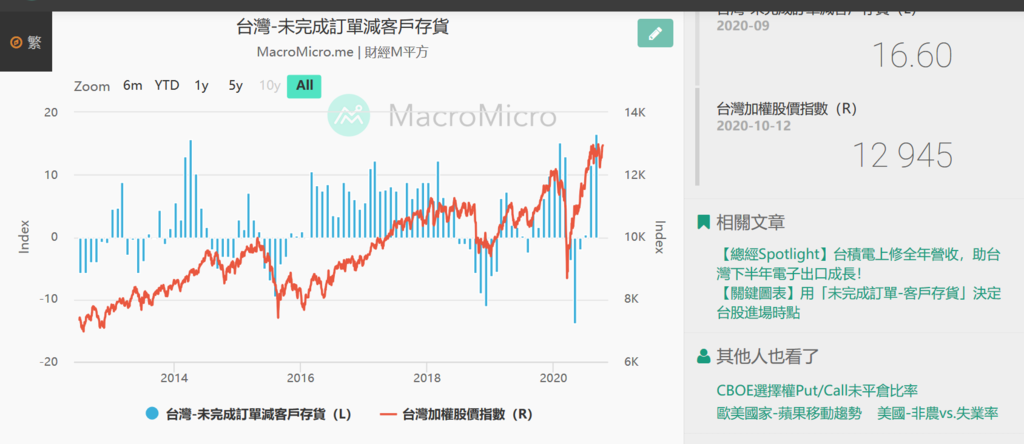Screen dimensions: 1024x444
Task: Select the 5y zoom range
Action: click(236, 86)
